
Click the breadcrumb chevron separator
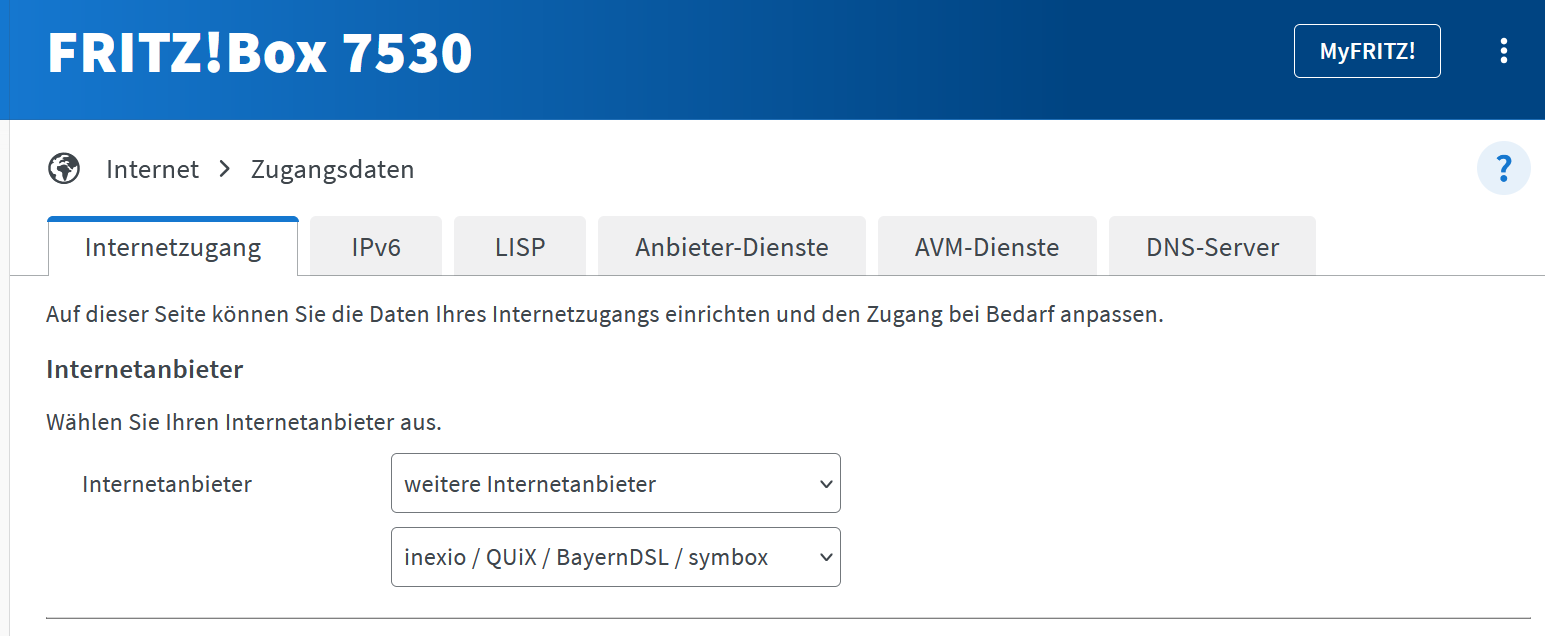(224, 170)
